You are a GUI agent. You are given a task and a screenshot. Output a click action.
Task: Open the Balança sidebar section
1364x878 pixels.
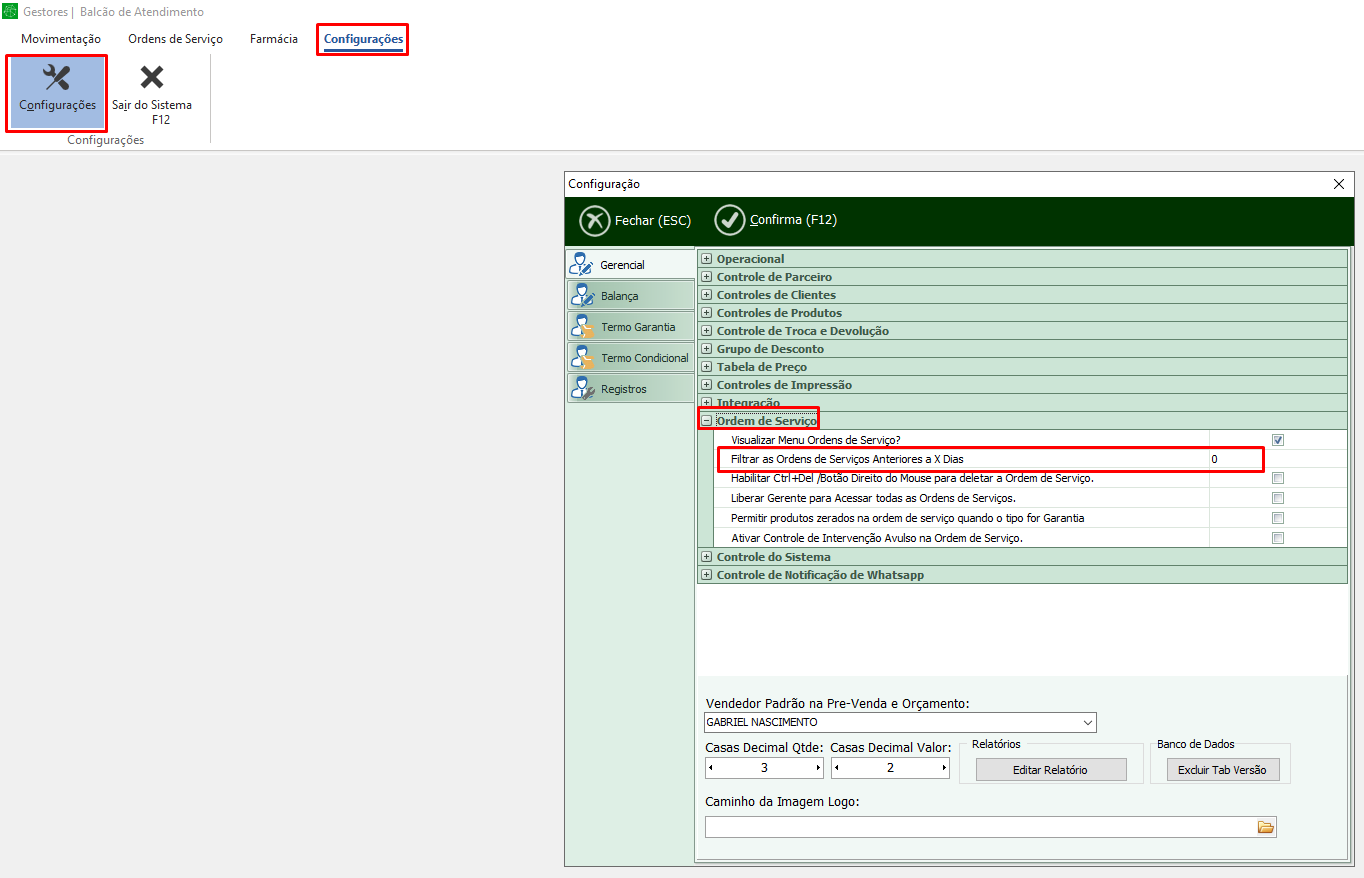click(630, 296)
